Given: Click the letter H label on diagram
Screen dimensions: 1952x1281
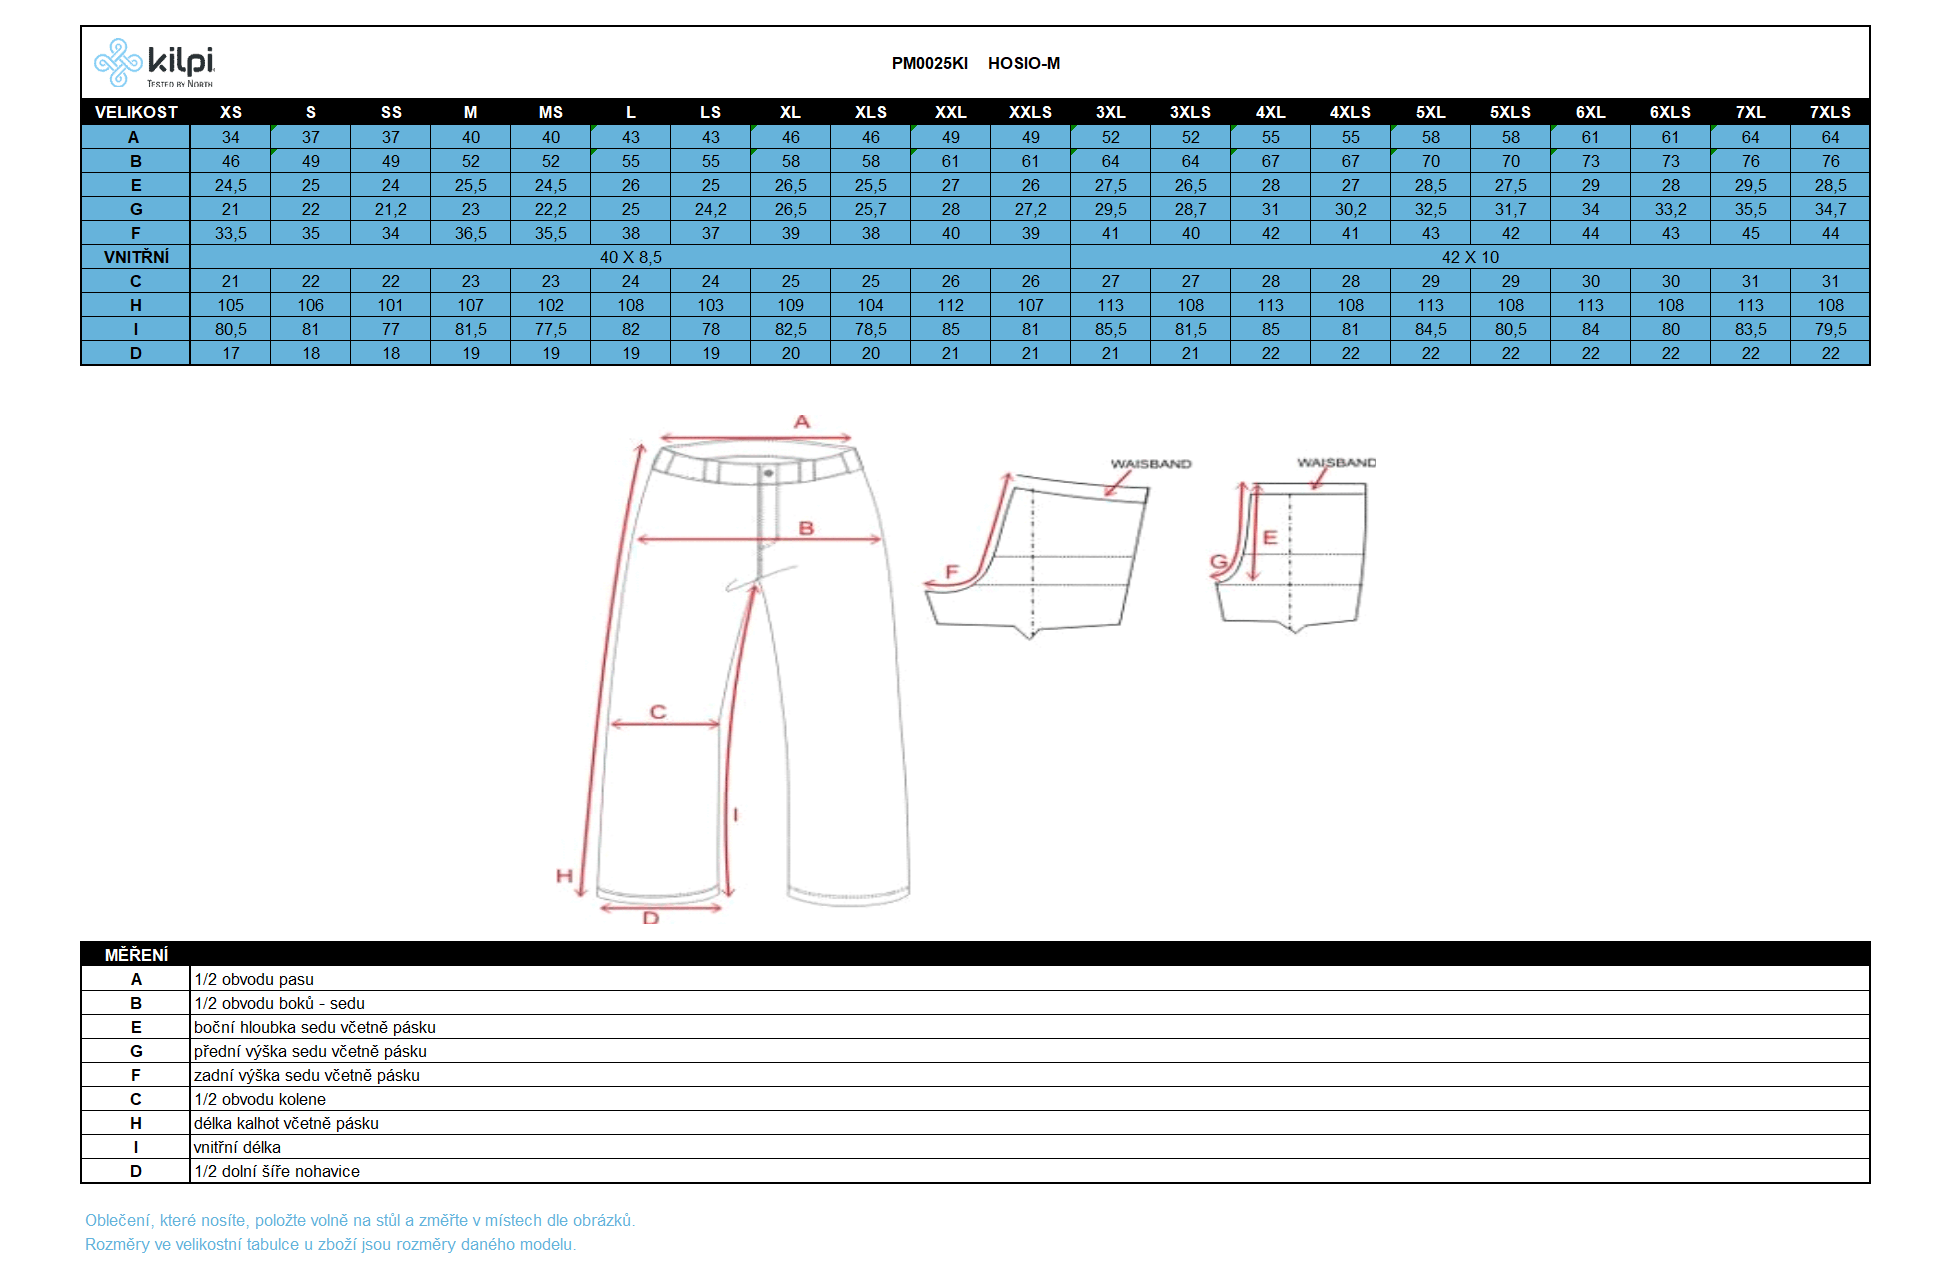Looking at the screenshot, I should coord(564,876).
